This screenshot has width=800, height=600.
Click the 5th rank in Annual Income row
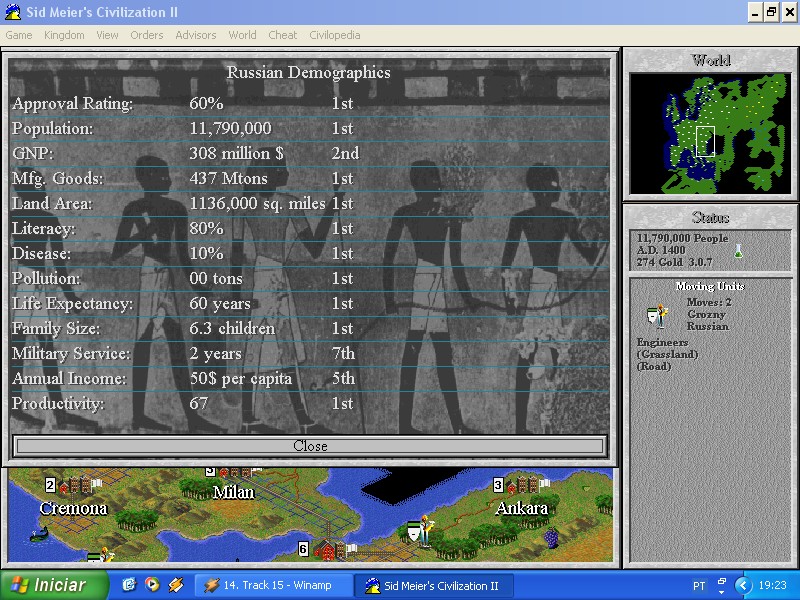(x=343, y=379)
